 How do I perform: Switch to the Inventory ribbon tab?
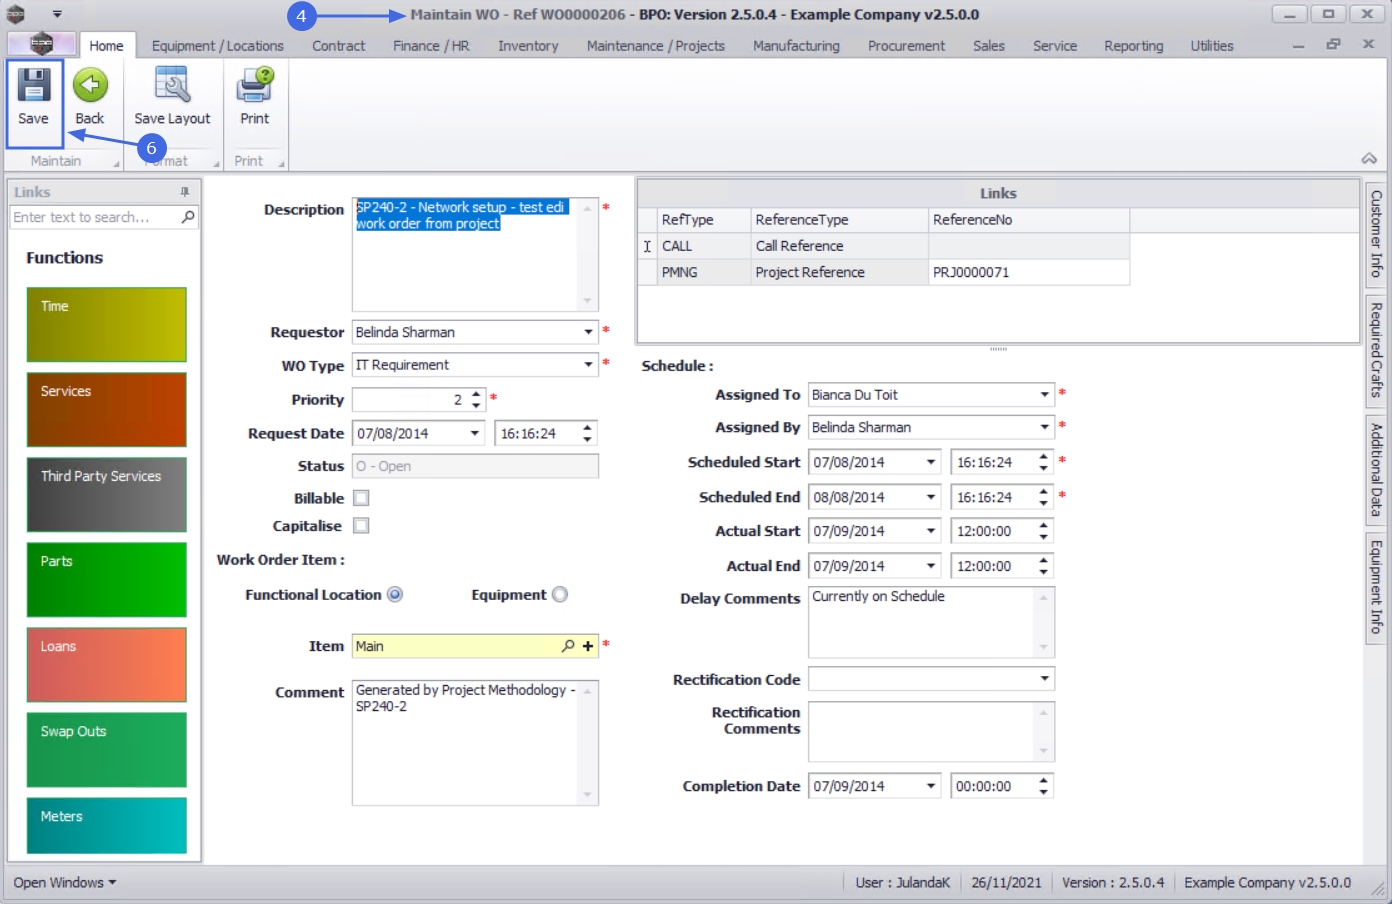coord(528,46)
